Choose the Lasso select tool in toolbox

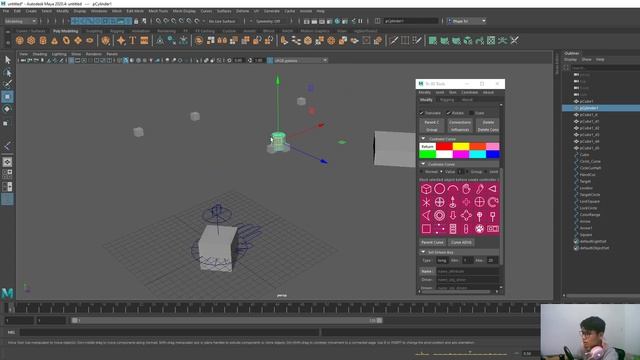(7, 73)
